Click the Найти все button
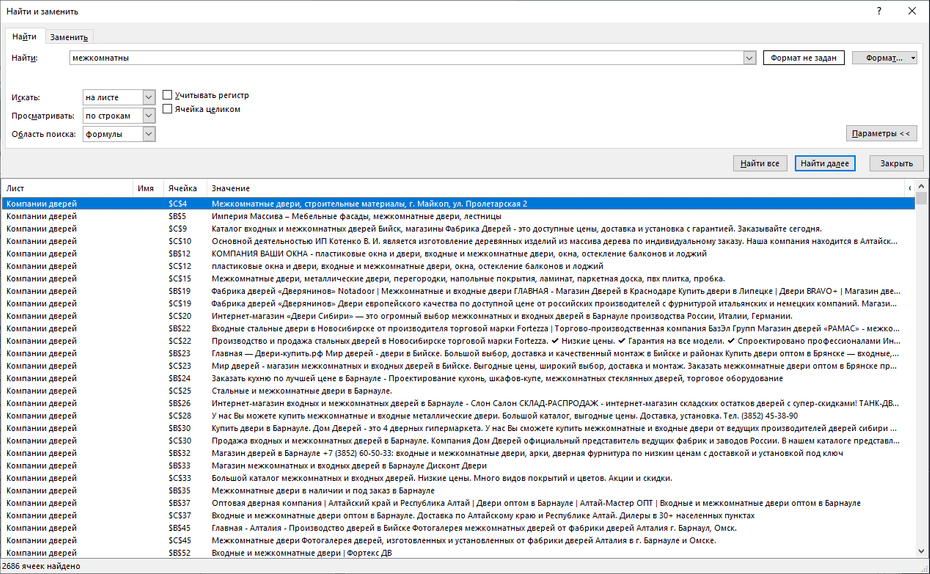 coord(760,163)
